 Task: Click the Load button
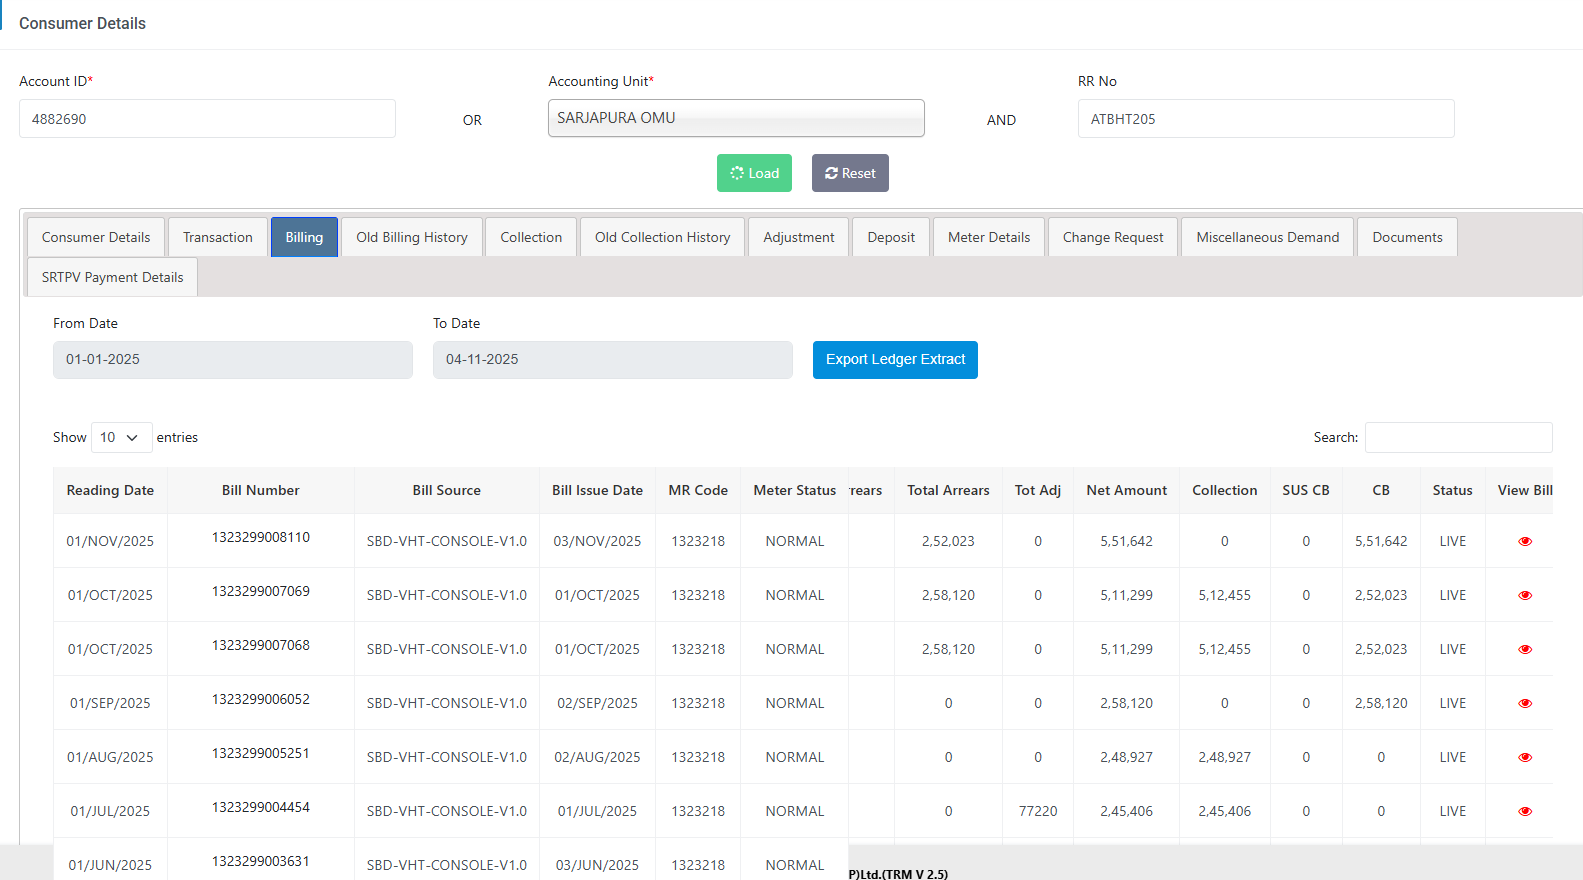tap(754, 173)
